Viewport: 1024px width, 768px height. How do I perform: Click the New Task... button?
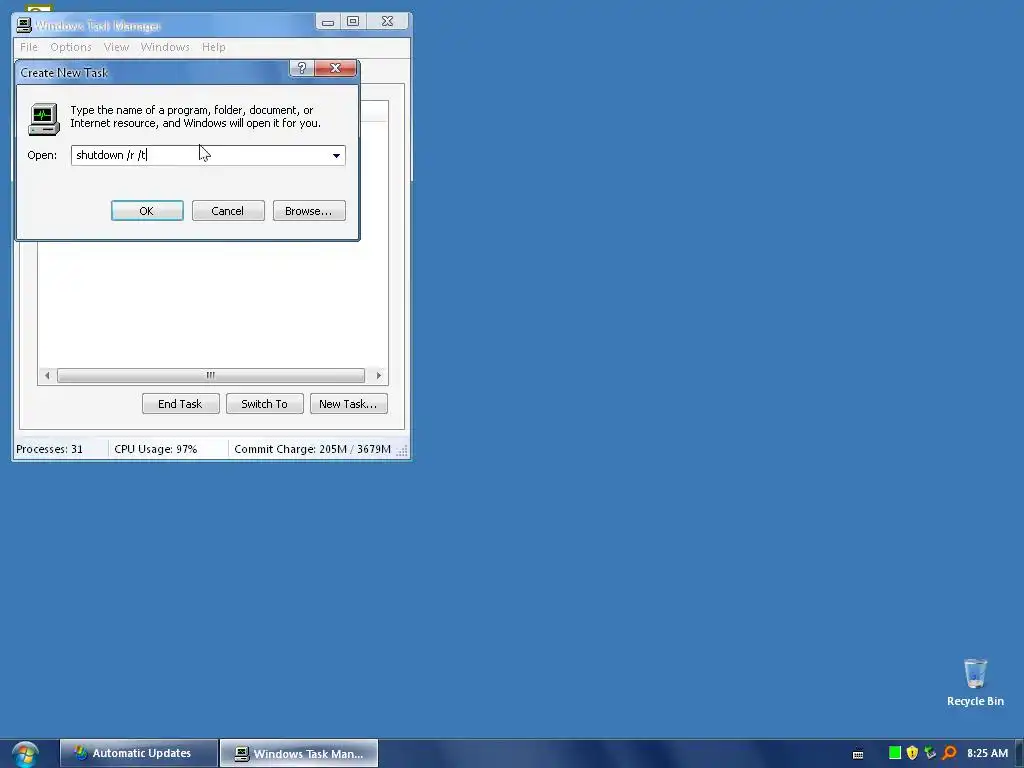tap(349, 404)
